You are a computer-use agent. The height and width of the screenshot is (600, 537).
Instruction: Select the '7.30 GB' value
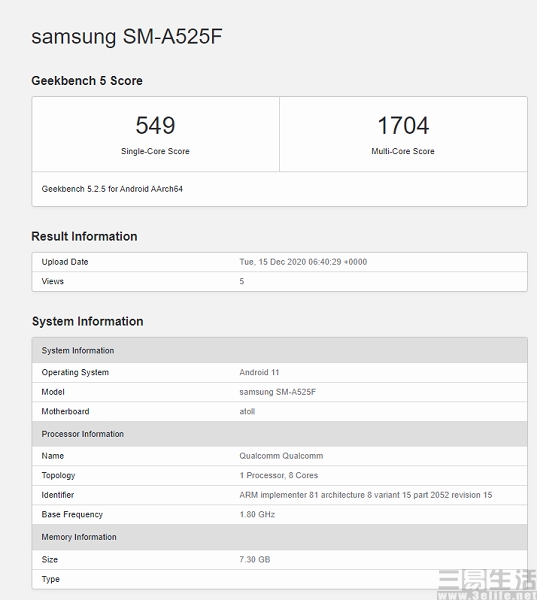click(x=255, y=559)
